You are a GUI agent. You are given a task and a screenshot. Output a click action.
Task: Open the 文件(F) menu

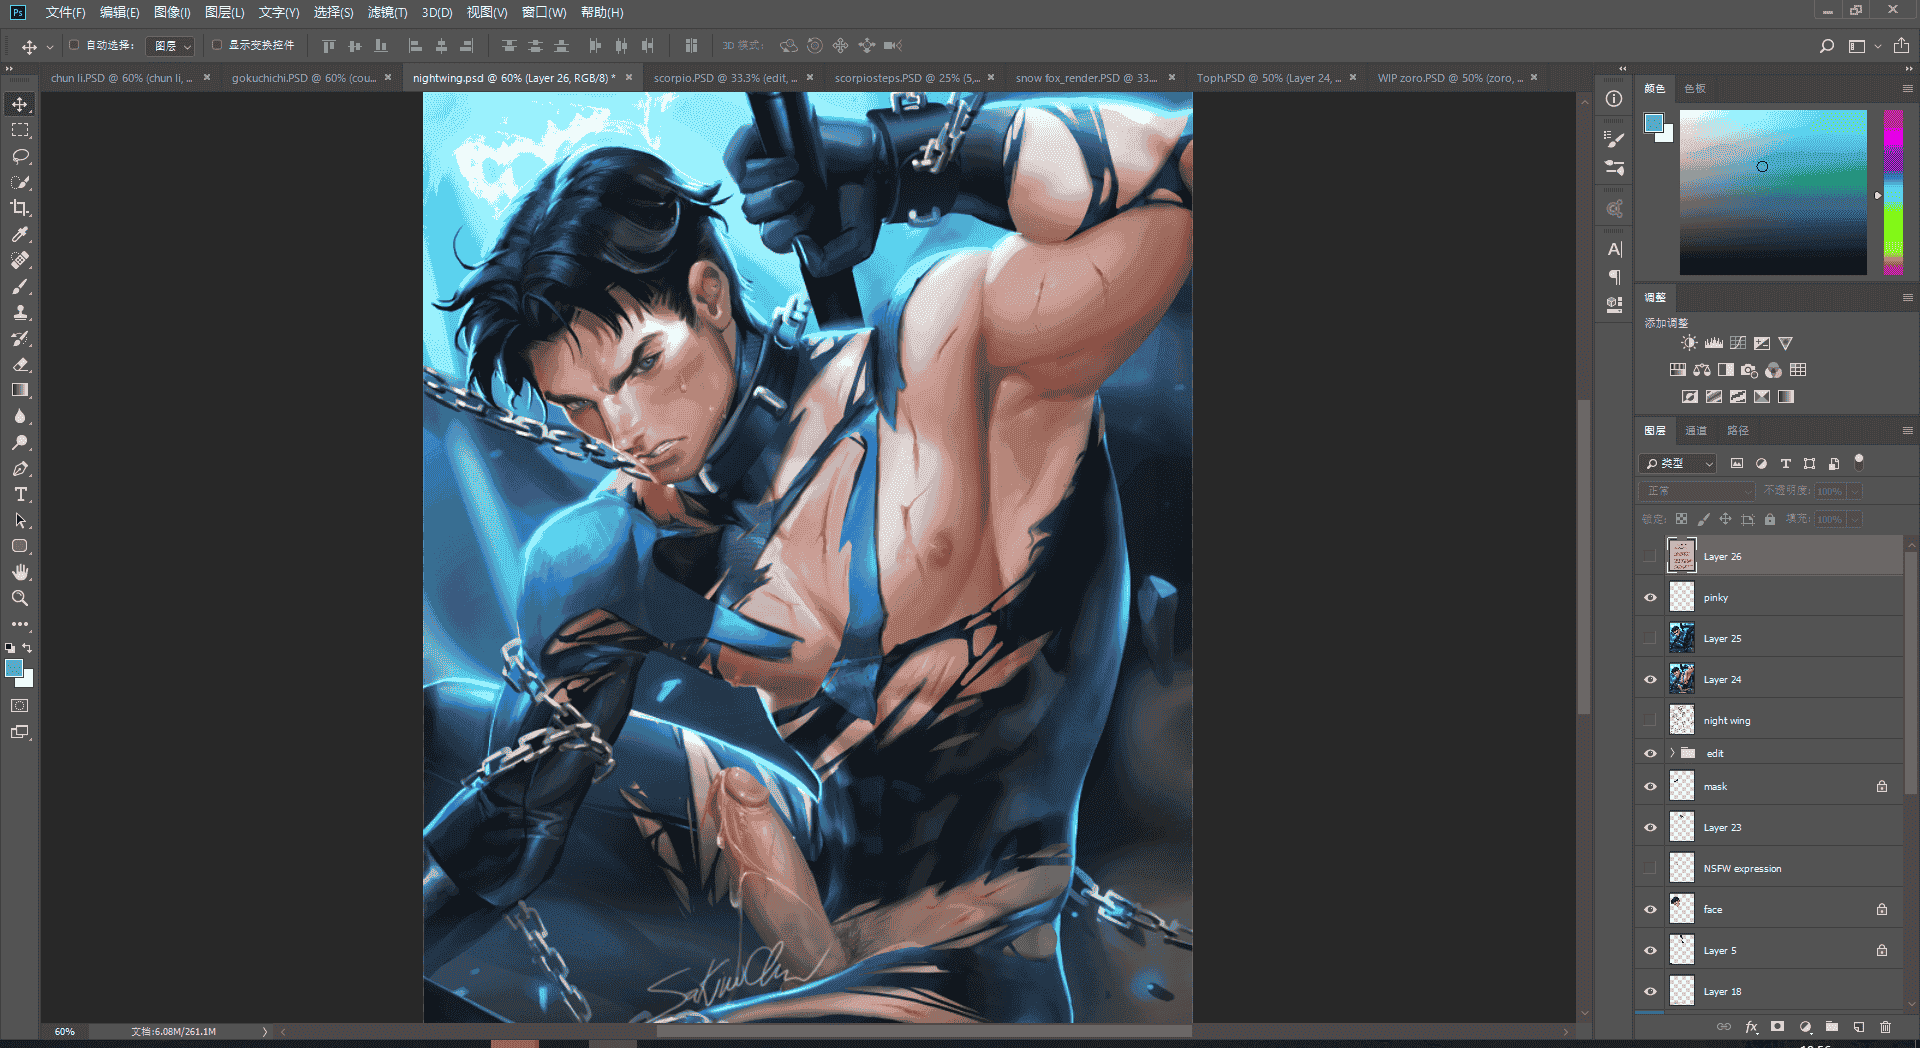tap(65, 12)
